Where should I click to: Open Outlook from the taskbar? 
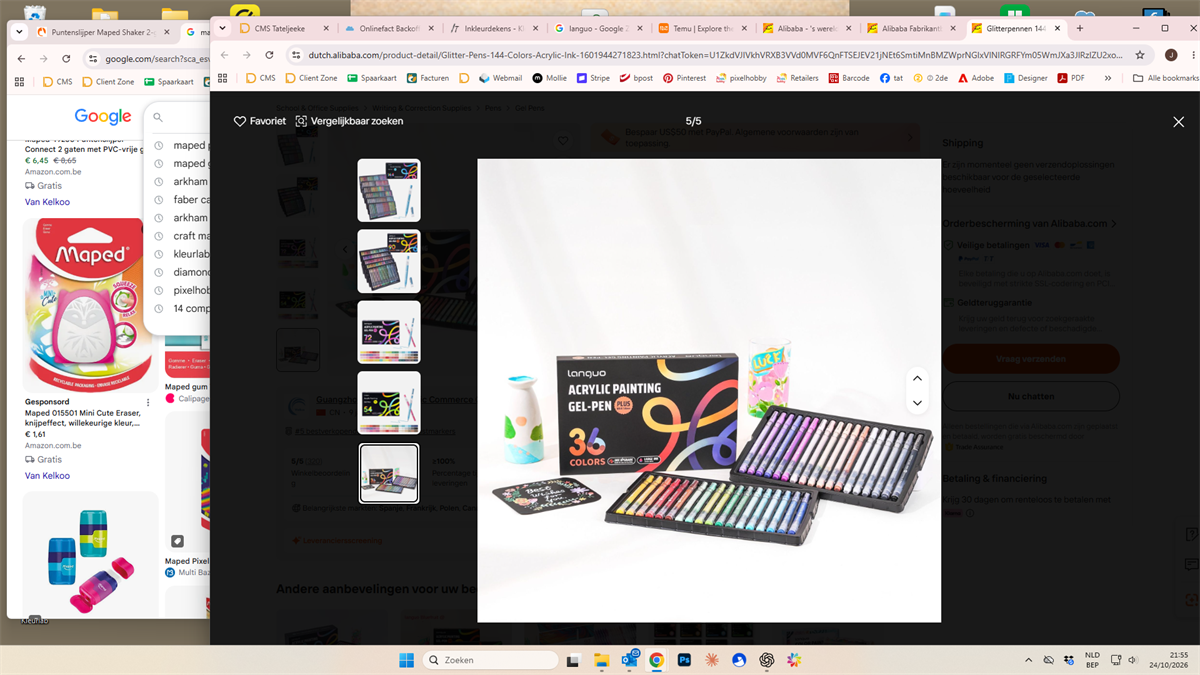click(630, 660)
